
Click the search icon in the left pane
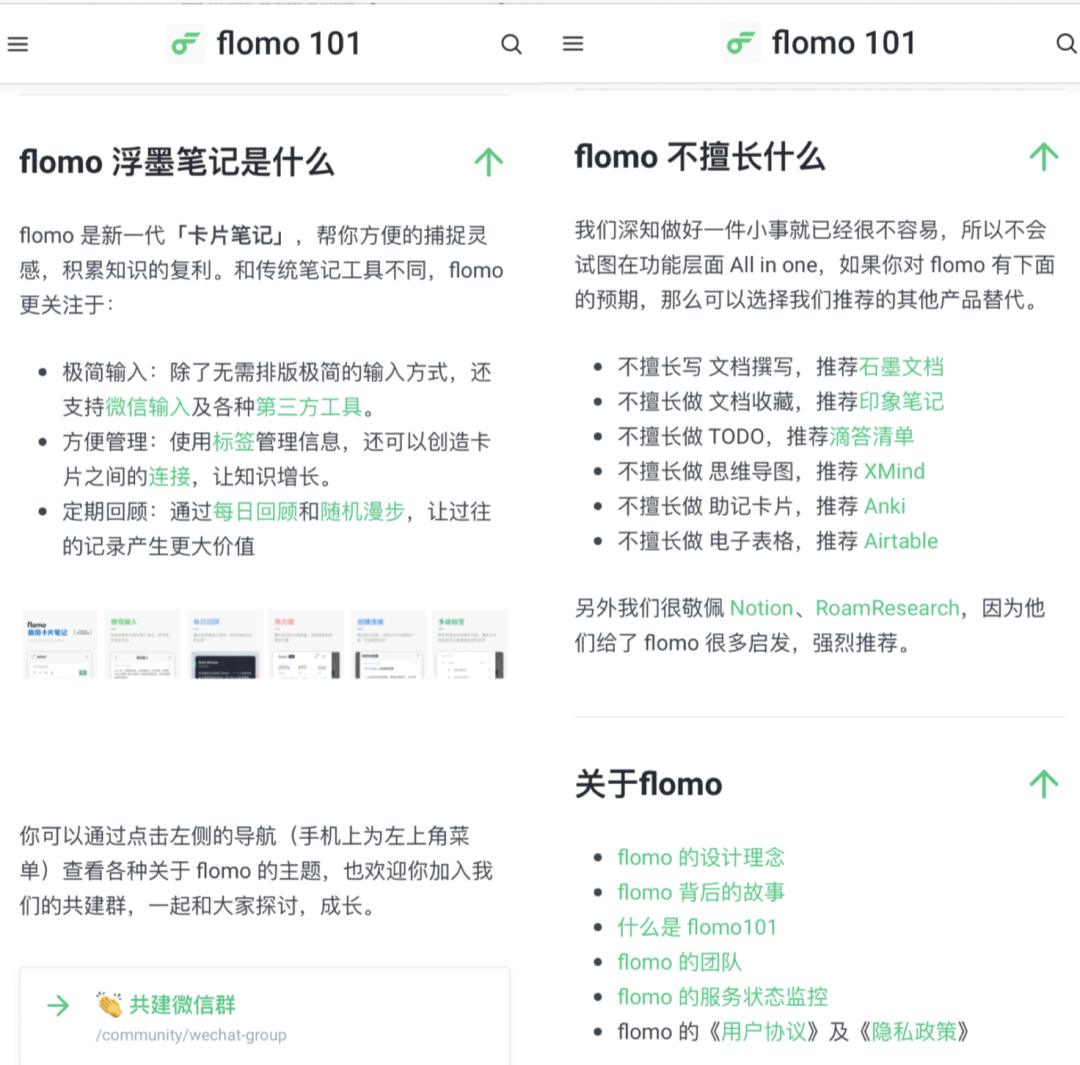[511, 44]
